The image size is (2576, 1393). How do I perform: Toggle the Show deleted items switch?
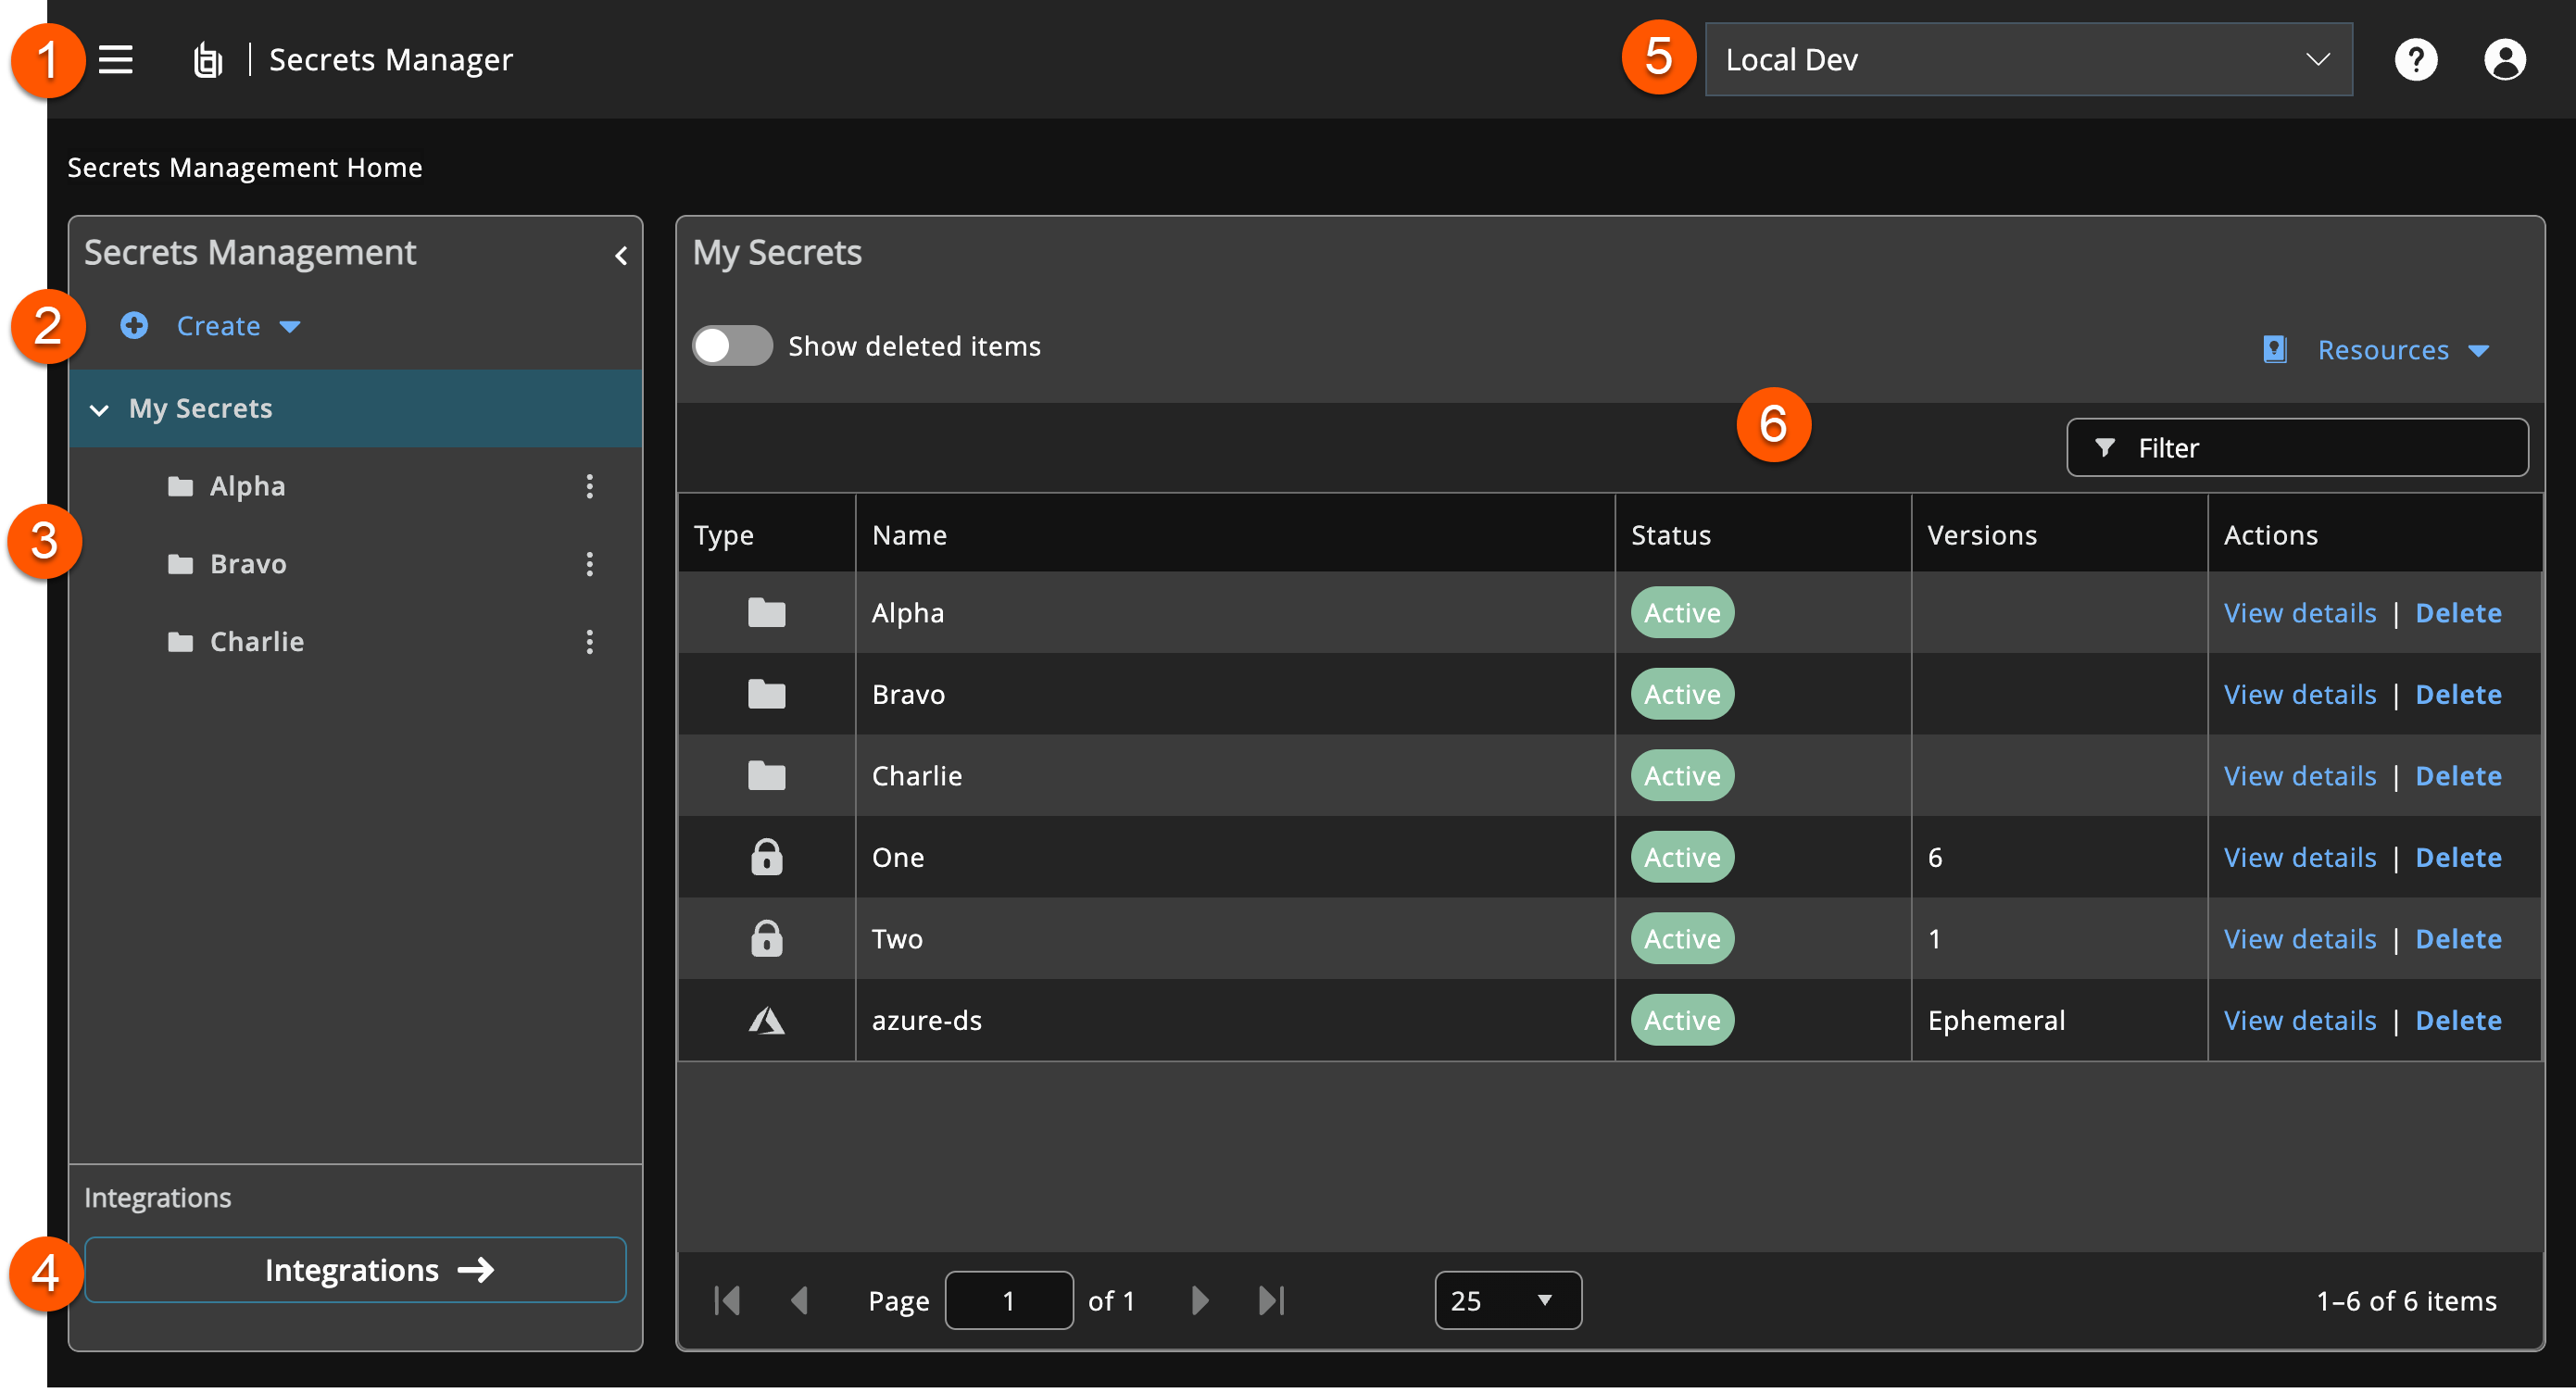pos(732,346)
